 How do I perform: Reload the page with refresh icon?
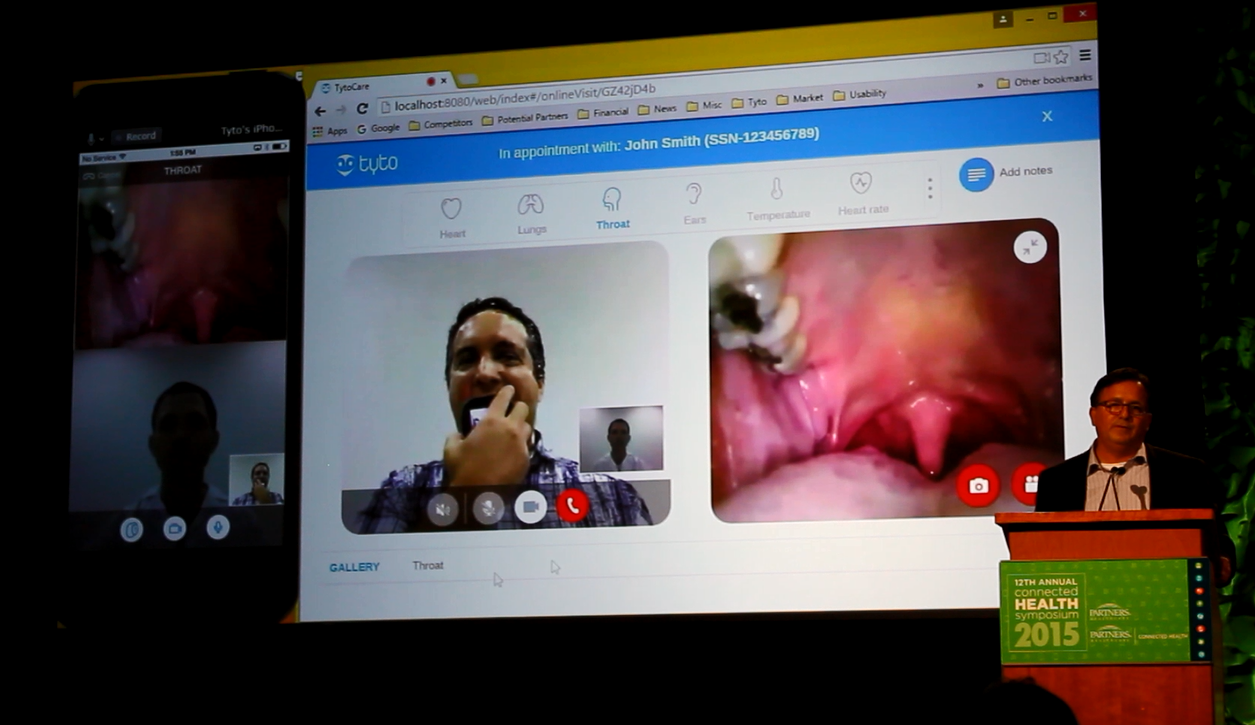(x=362, y=109)
